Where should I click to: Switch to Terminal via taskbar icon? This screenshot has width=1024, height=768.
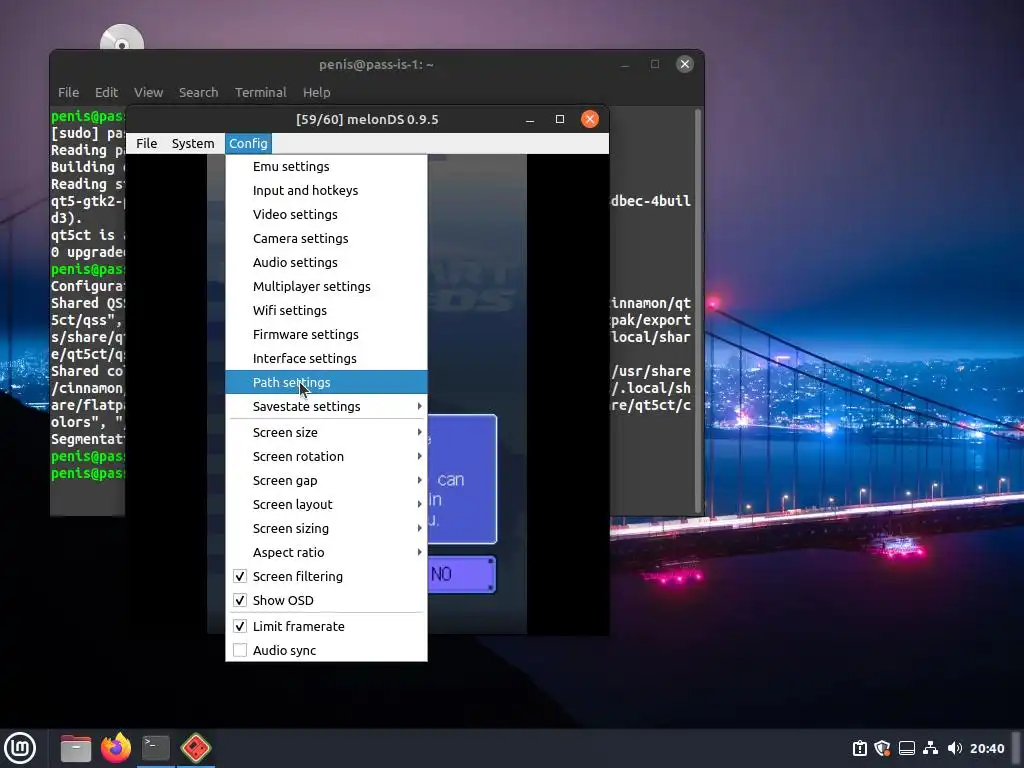pos(156,748)
